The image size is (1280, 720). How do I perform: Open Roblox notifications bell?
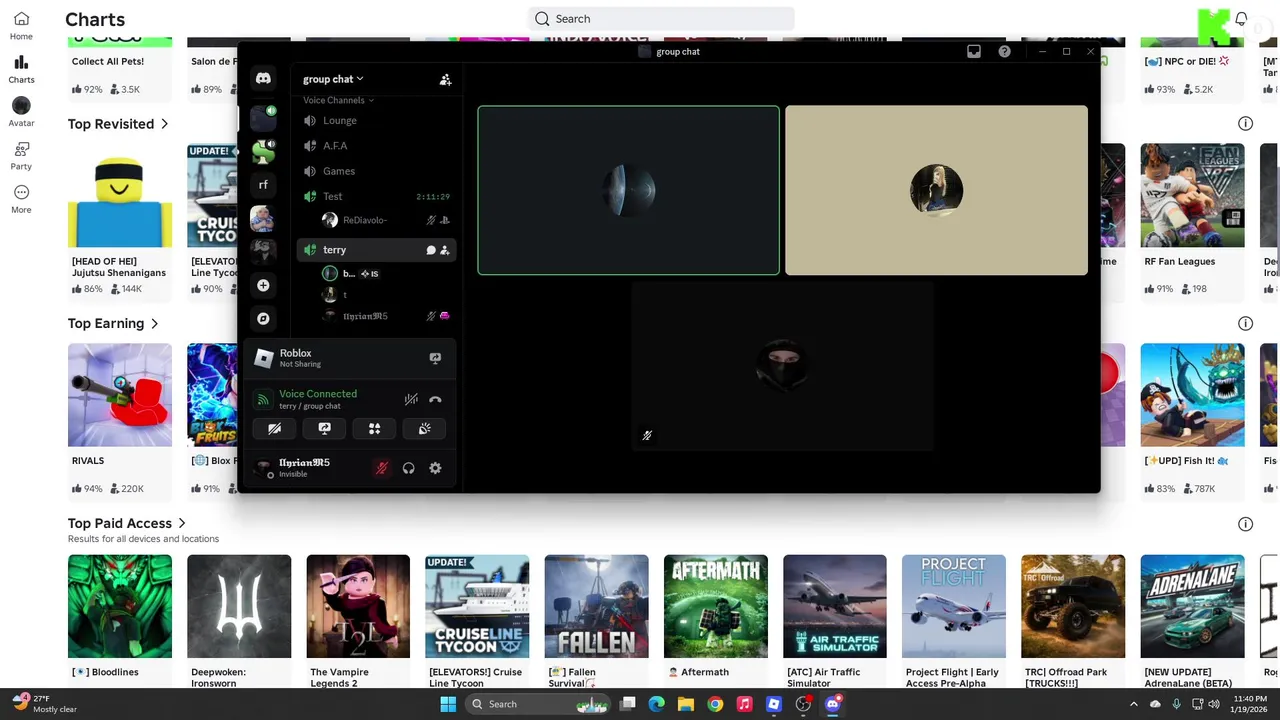[x=1241, y=19]
